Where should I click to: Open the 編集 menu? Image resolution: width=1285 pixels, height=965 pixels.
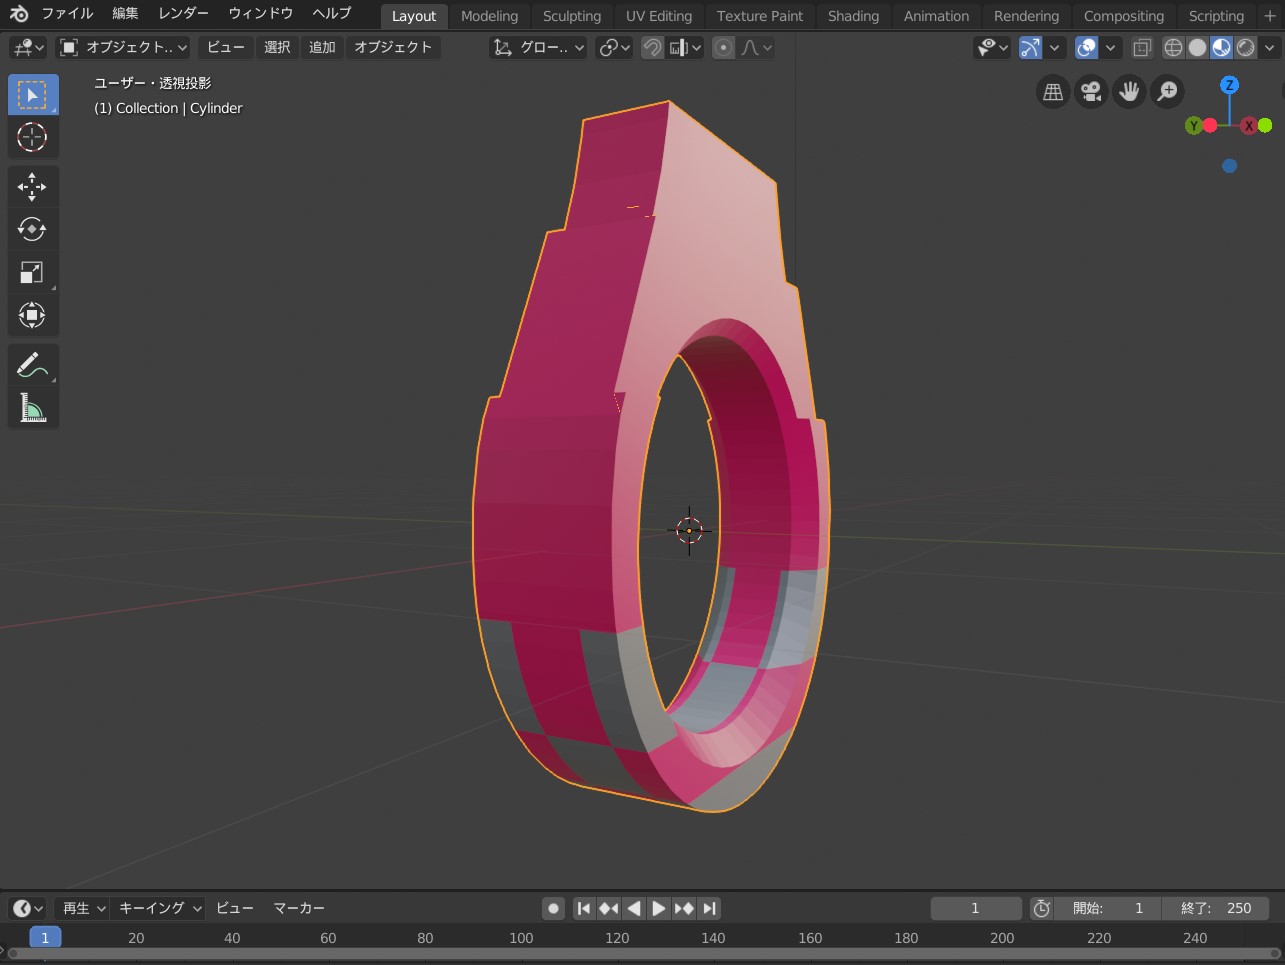tap(125, 14)
